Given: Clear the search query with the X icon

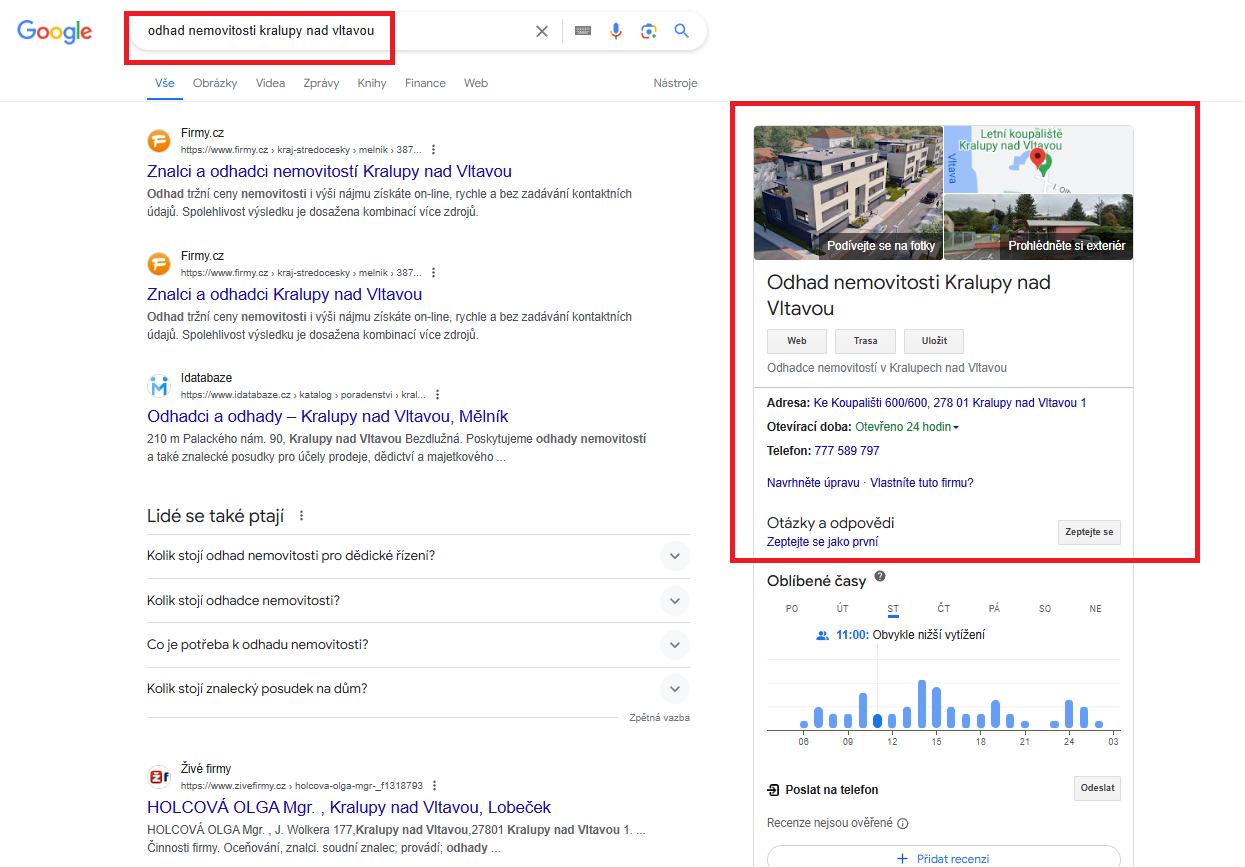Looking at the screenshot, I should click(x=542, y=31).
